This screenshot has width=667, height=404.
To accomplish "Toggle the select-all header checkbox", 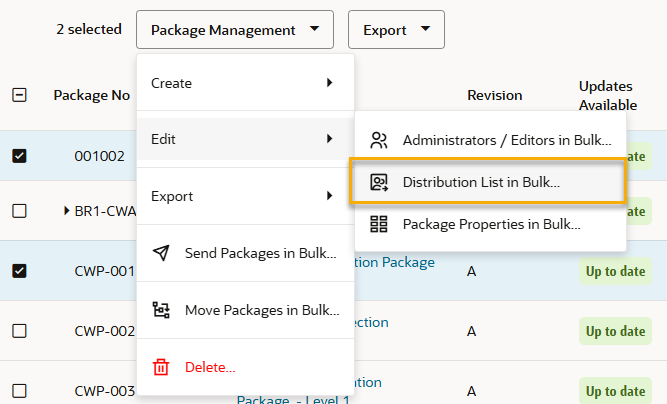I will [19, 95].
